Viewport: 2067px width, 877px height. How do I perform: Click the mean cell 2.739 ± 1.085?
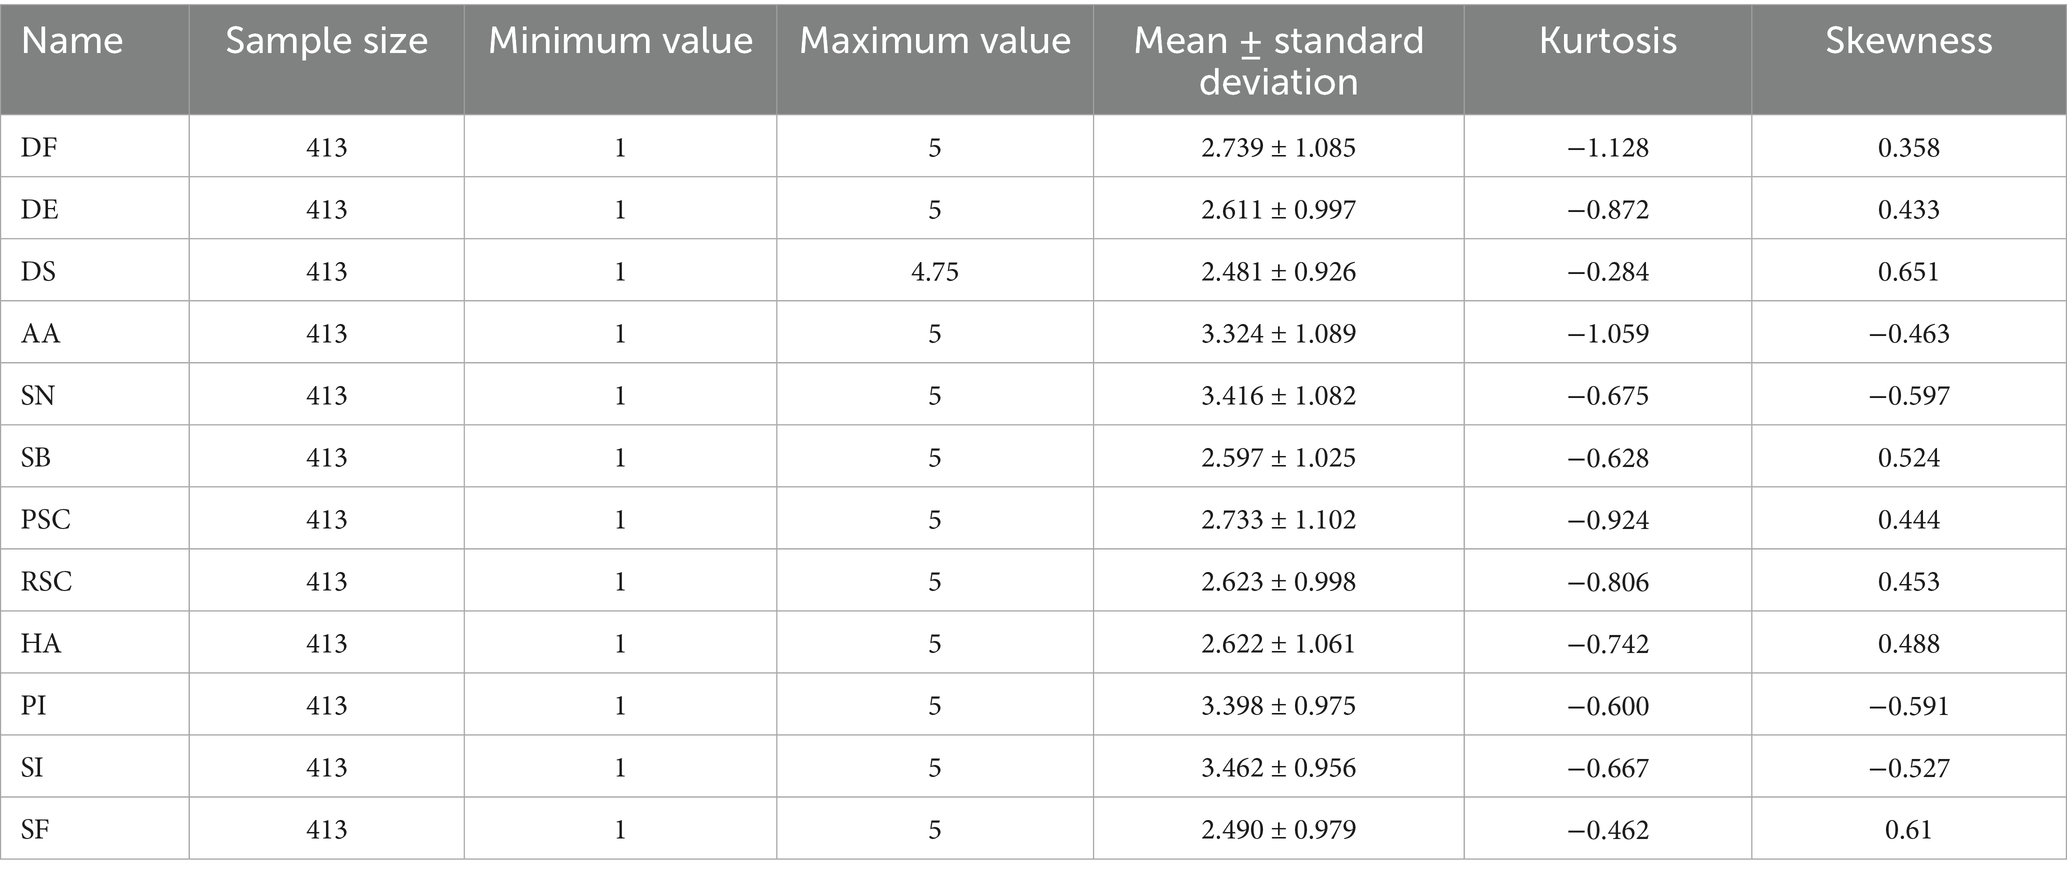(1278, 148)
